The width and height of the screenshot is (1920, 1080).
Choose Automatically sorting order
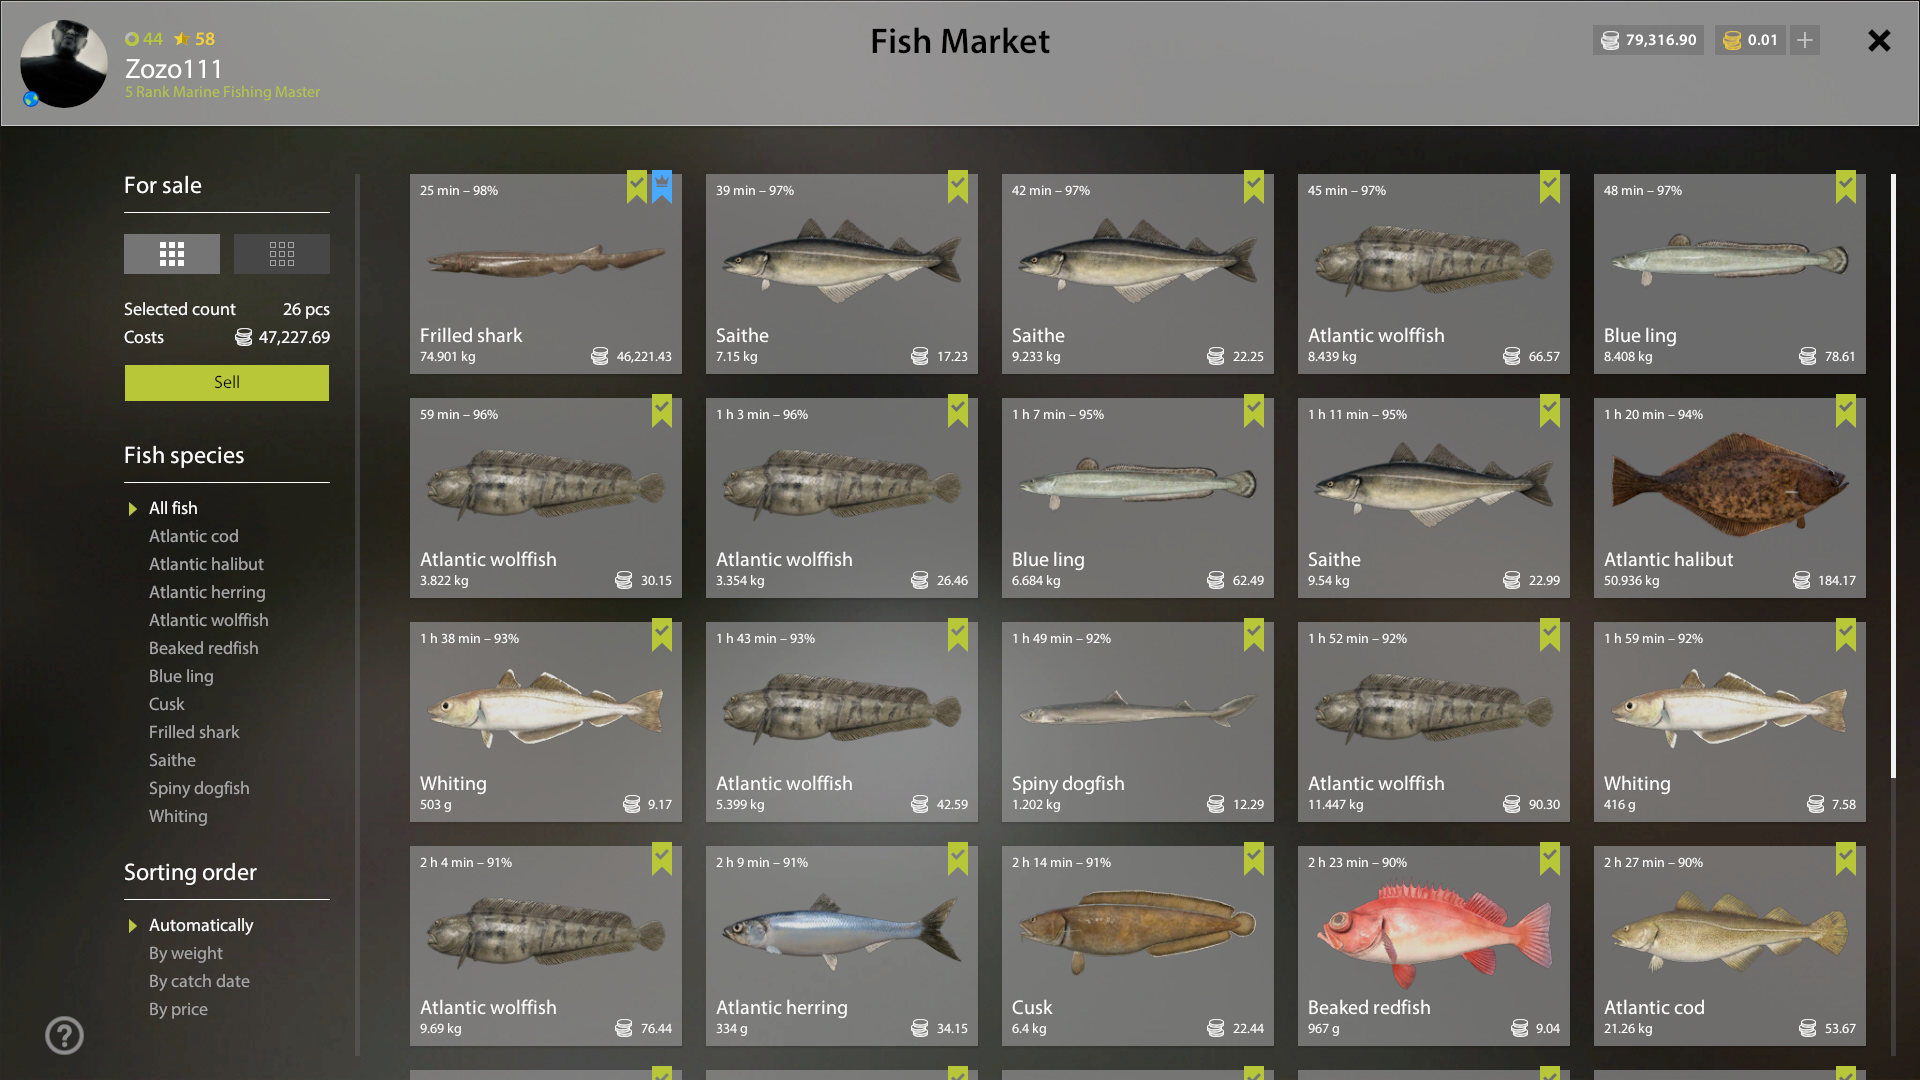coord(201,925)
